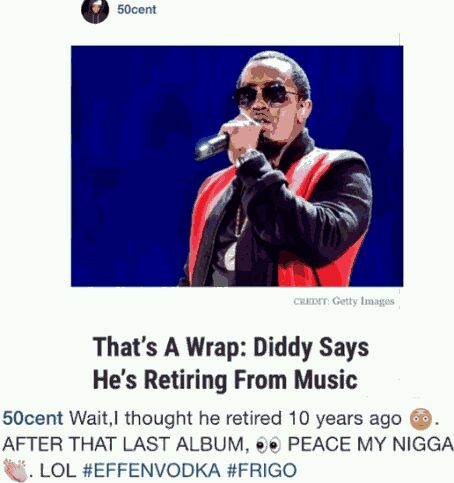Click the headline line That's A Wrap: Diddy Says
Viewport: 454px width, 483px height.
click(231, 347)
